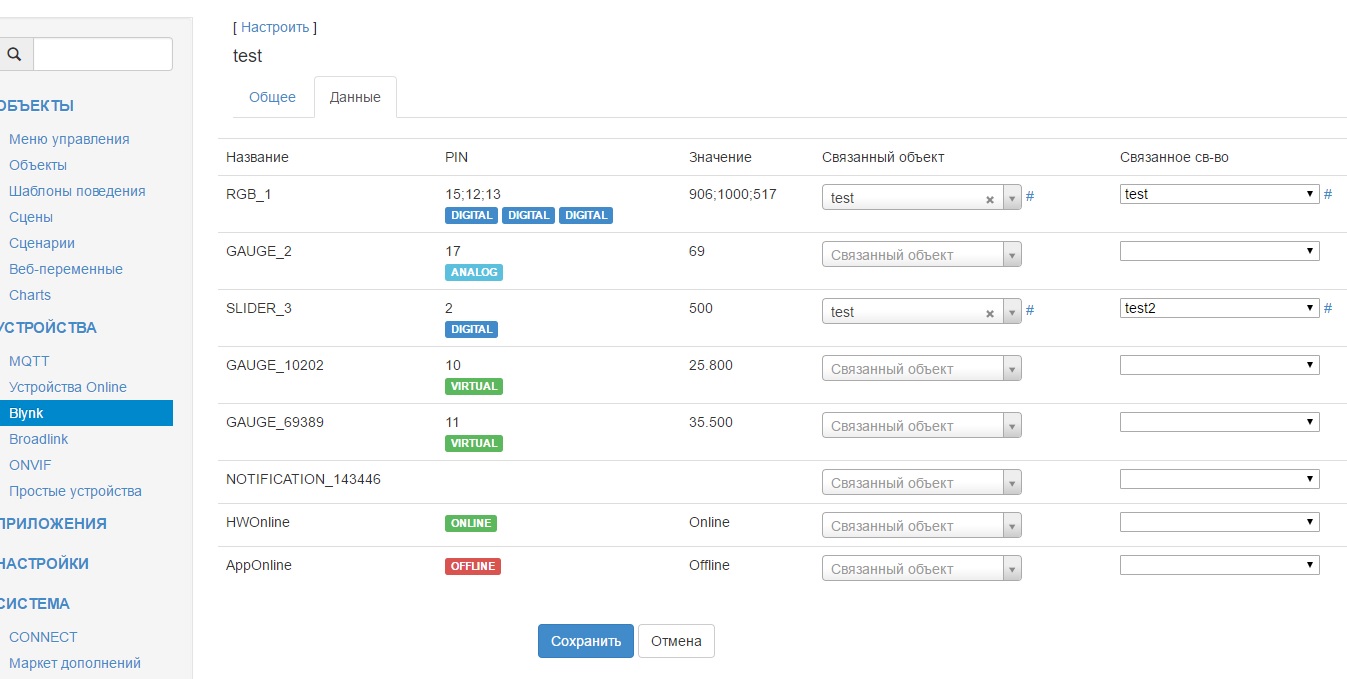1347x679 pixels.
Task: Open the hash link next to RGB_1 linked property
Action: (1328, 194)
